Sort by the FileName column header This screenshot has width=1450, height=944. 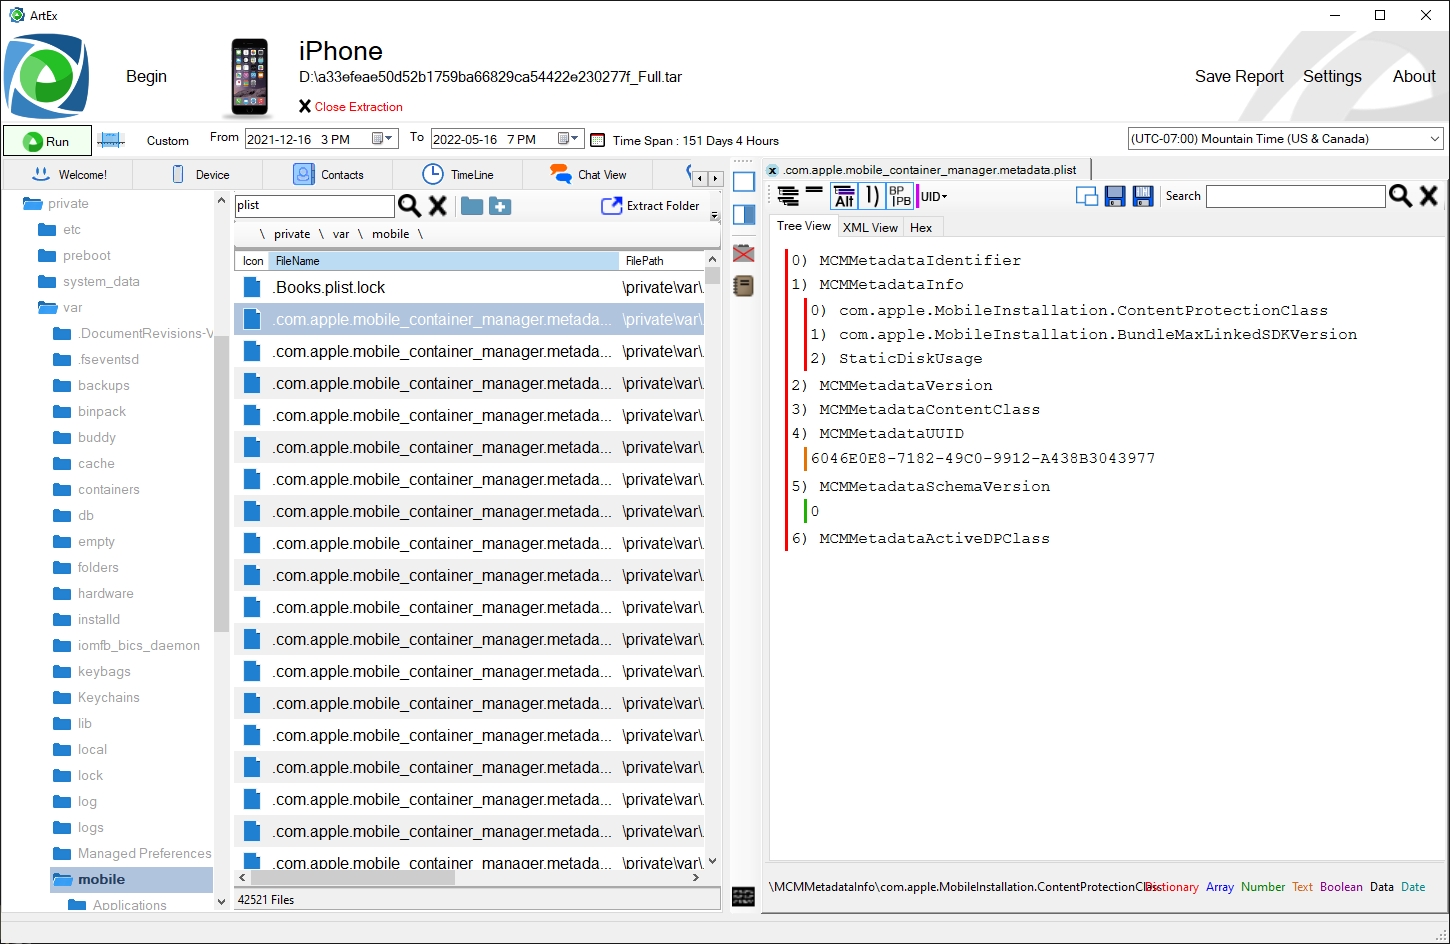pos(444,261)
